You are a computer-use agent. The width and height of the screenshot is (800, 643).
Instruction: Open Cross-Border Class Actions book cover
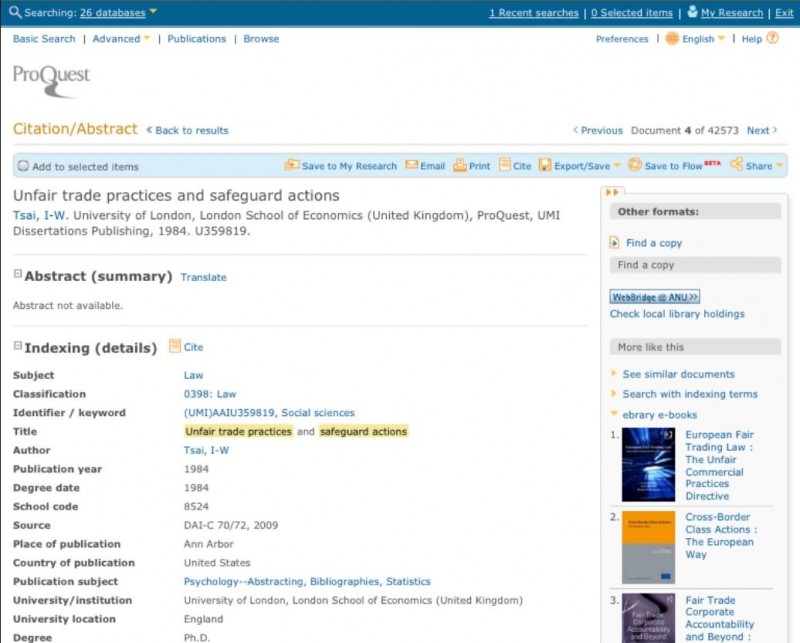point(648,547)
